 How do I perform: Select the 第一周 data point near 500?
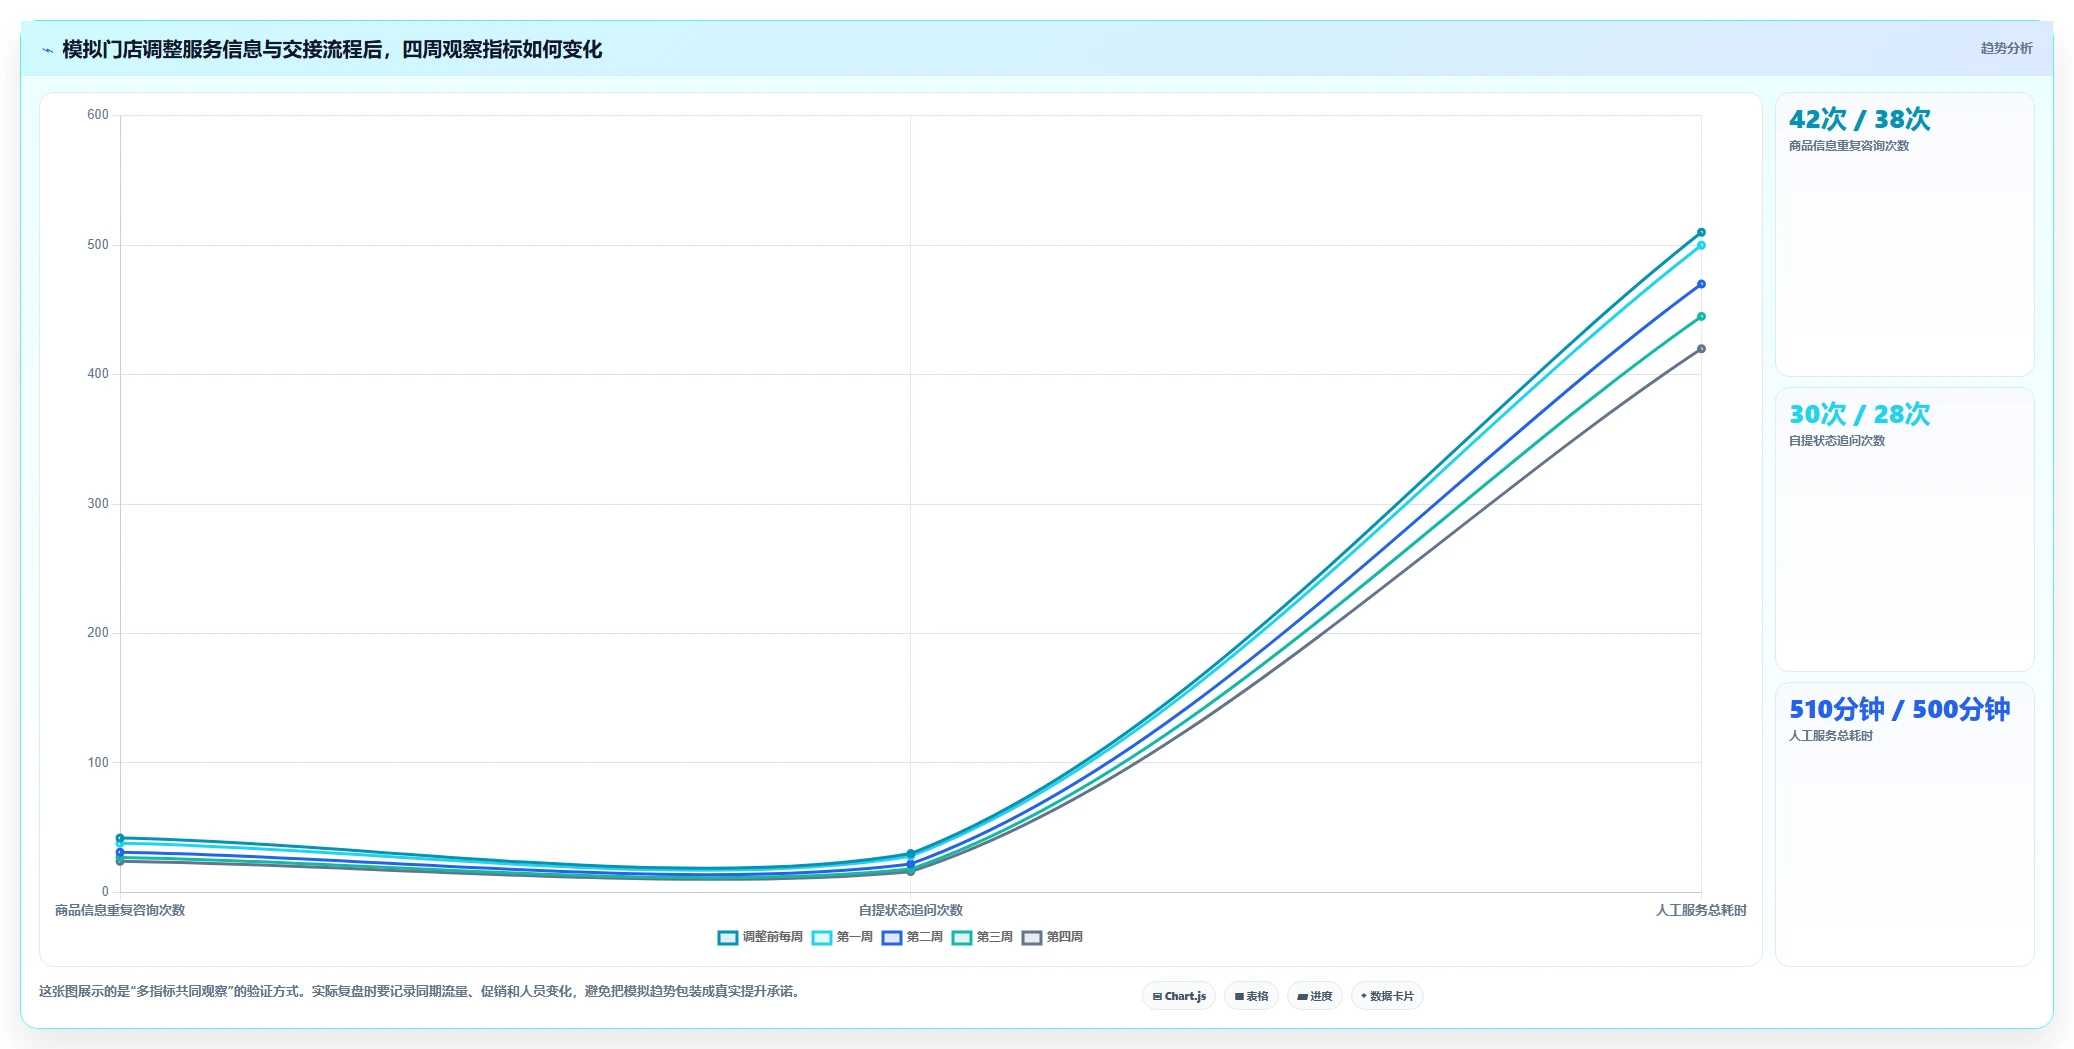[x=1701, y=245]
